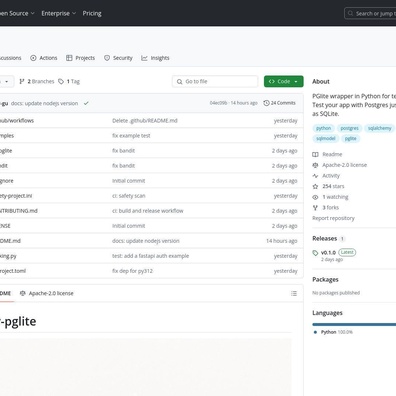View the 1 Tag link

coord(69,81)
